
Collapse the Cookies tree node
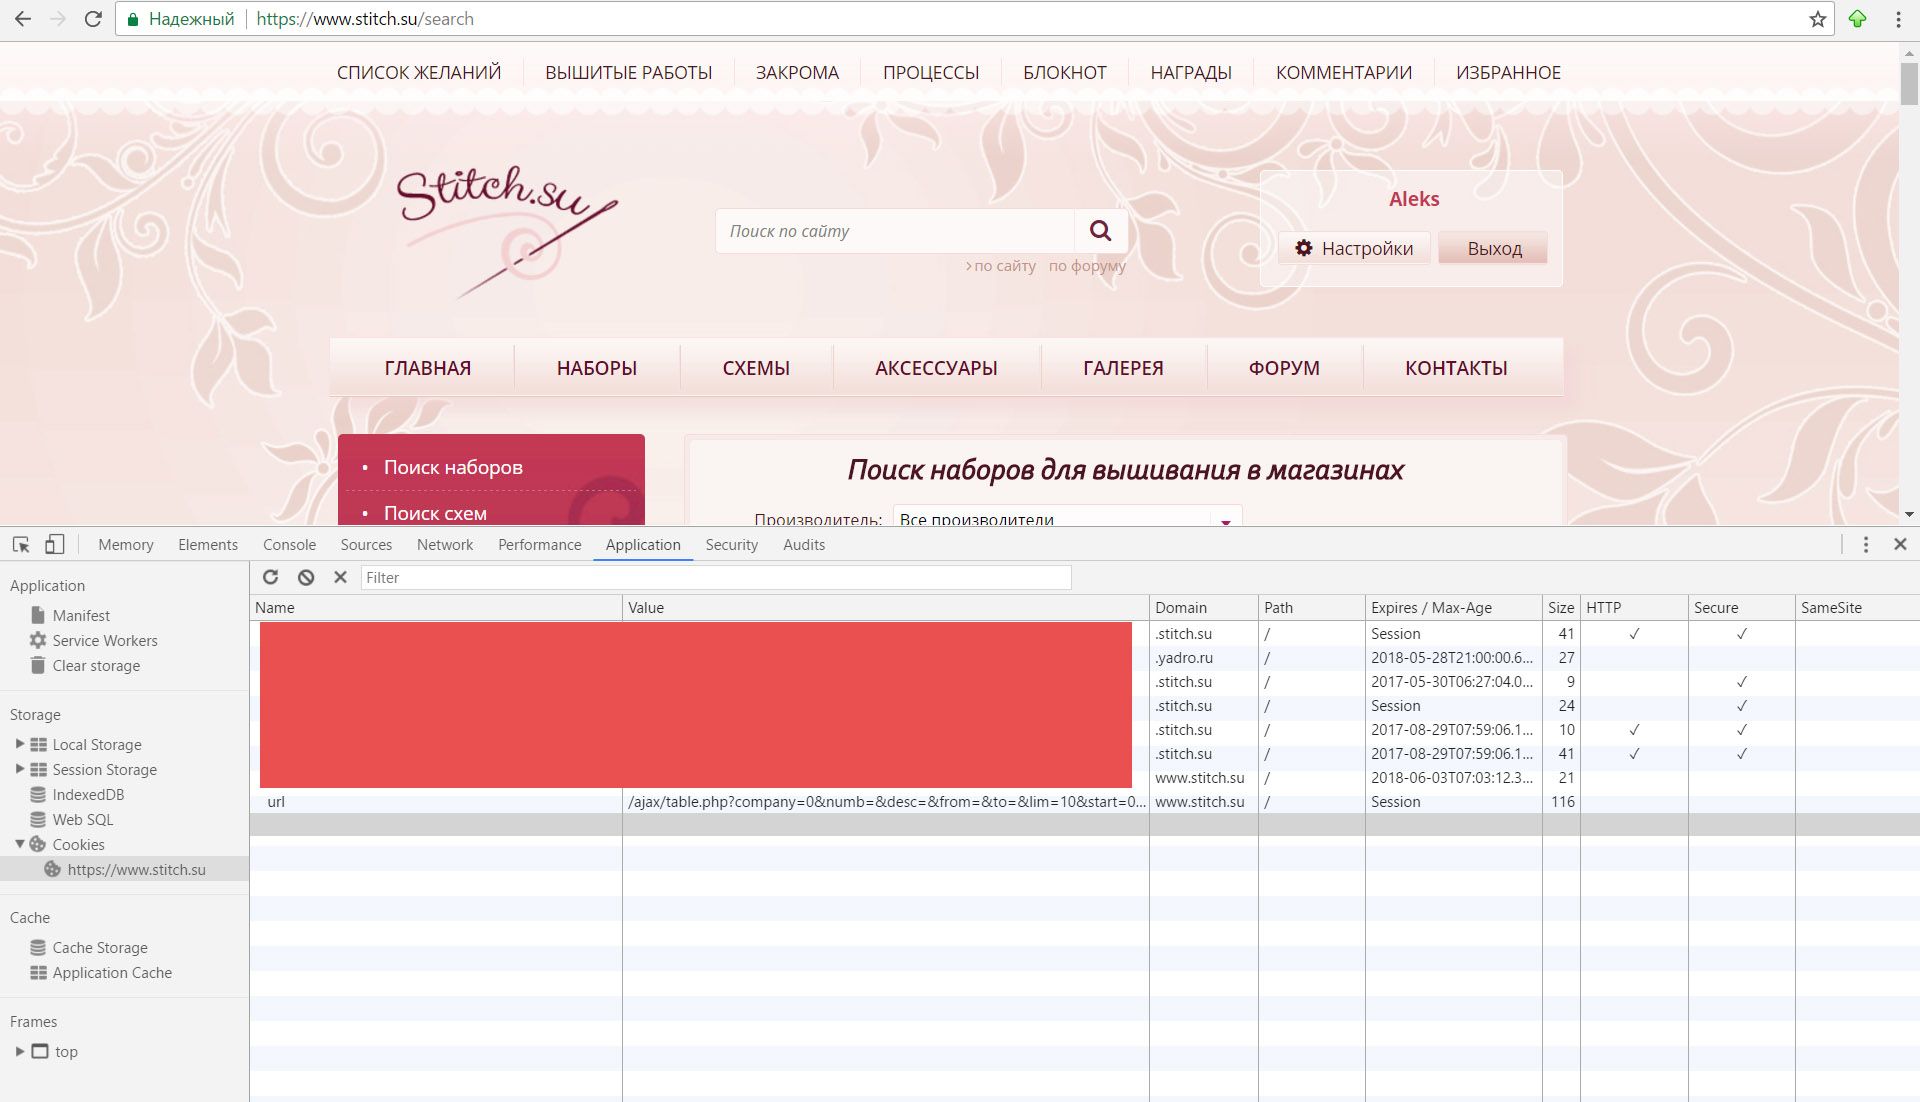[x=19, y=844]
